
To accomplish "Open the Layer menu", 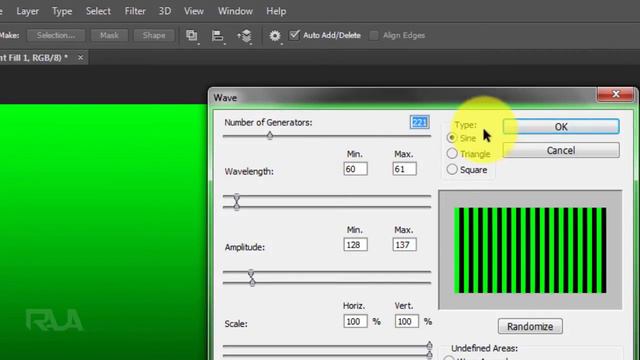I will coord(27,11).
